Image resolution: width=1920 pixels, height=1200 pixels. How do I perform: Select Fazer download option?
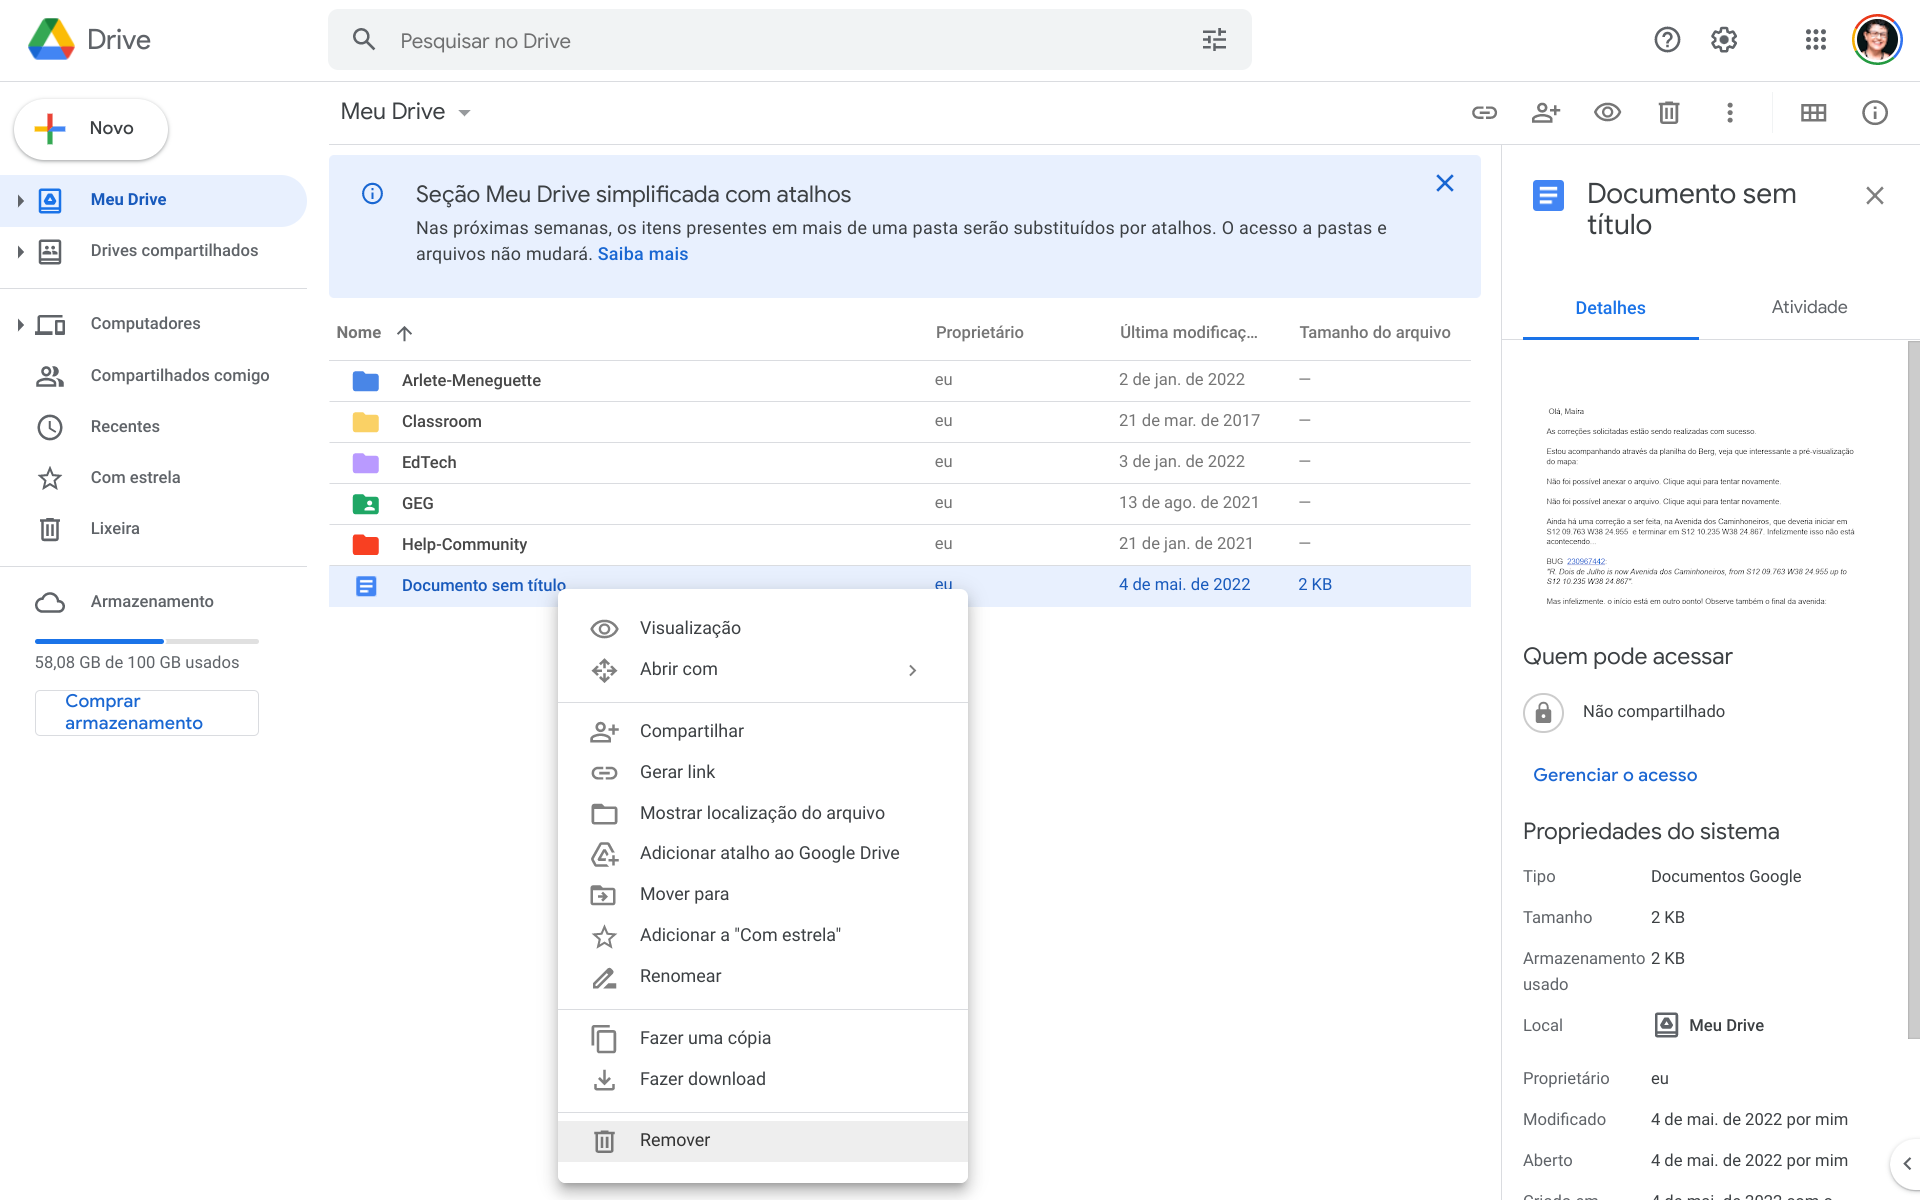(763, 1079)
